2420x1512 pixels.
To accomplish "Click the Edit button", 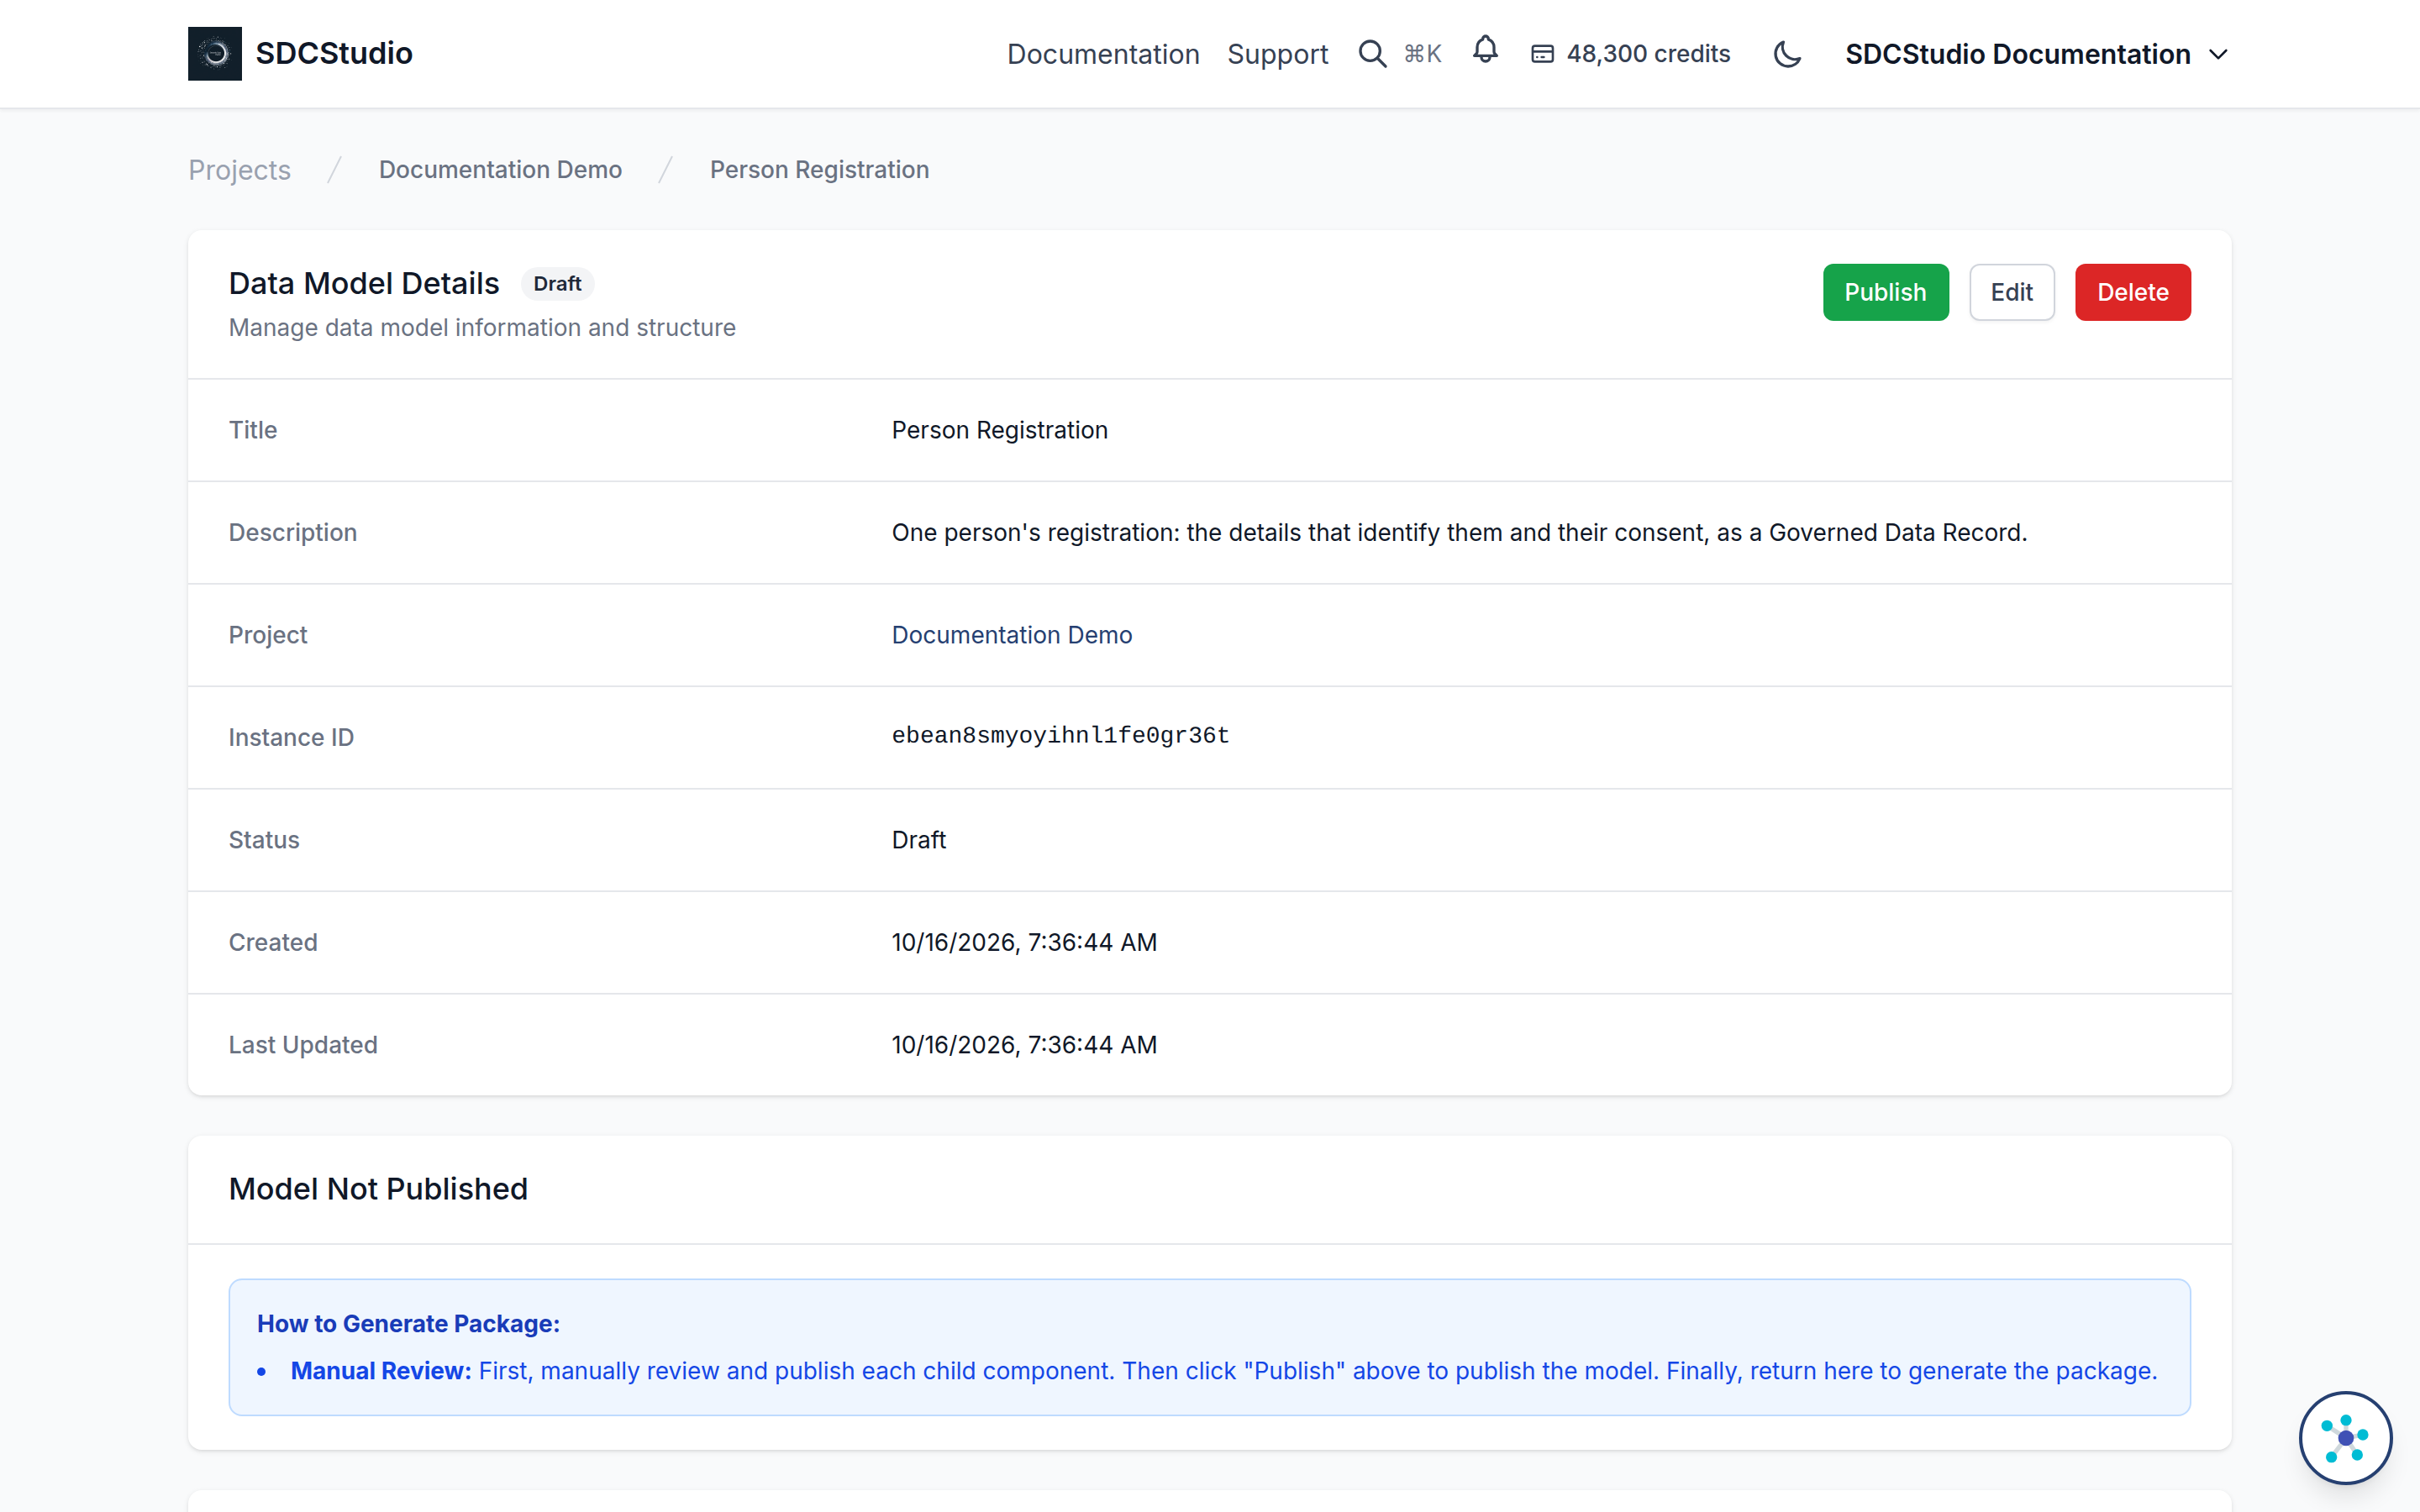I will click(2011, 292).
